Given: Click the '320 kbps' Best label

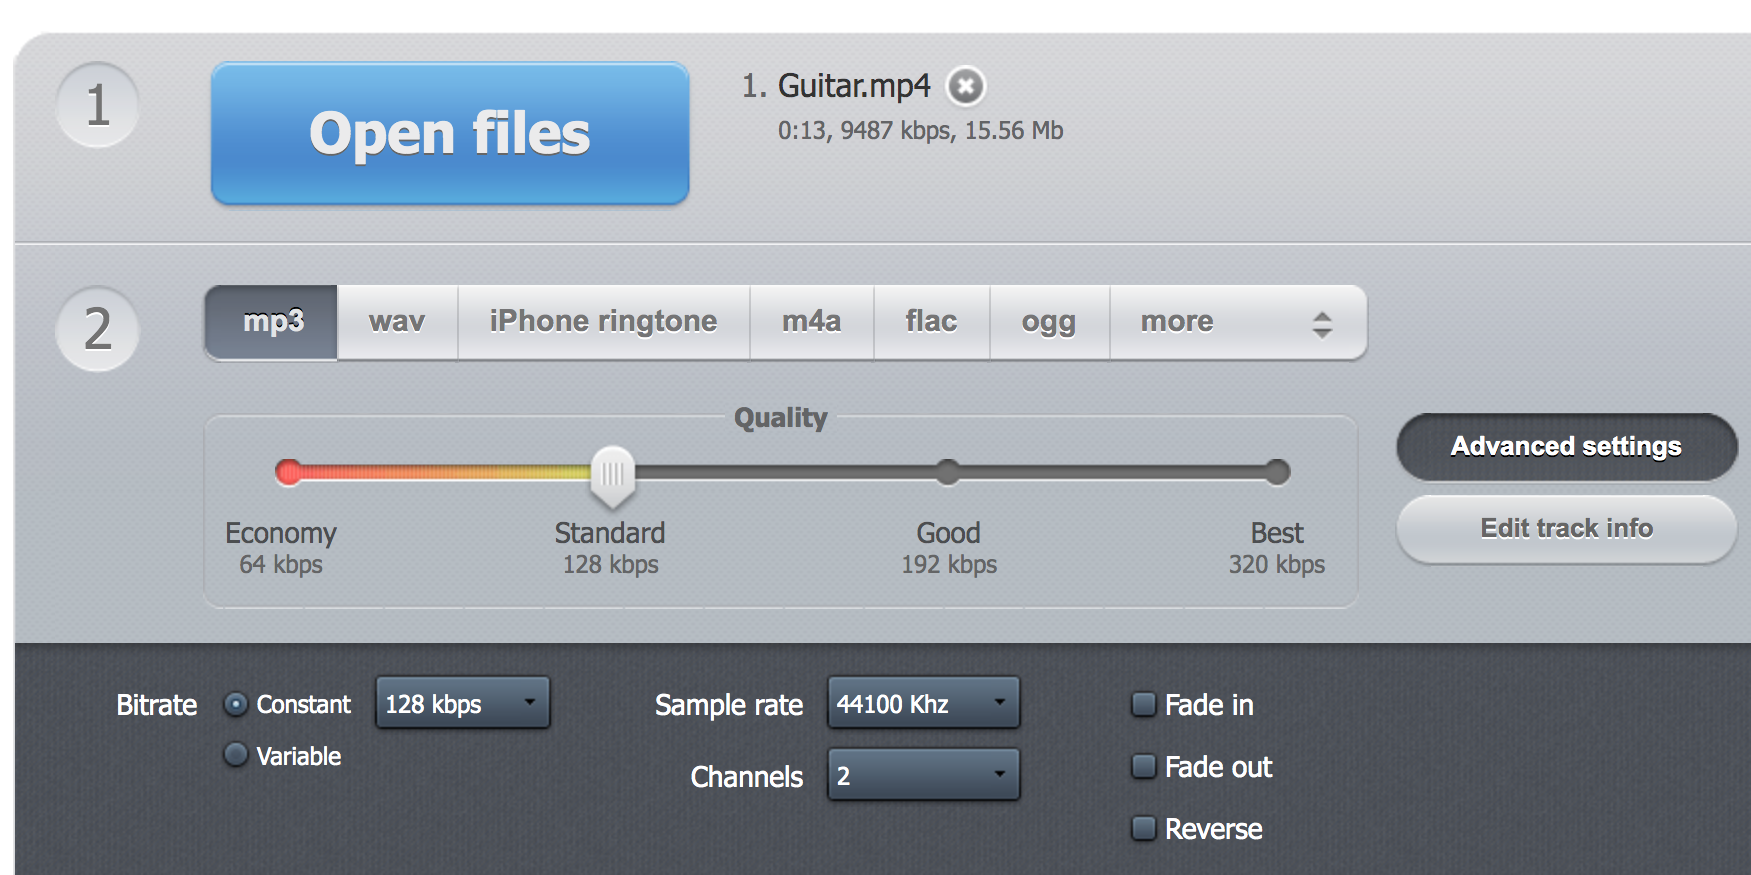Looking at the screenshot, I should tap(1277, 565).
